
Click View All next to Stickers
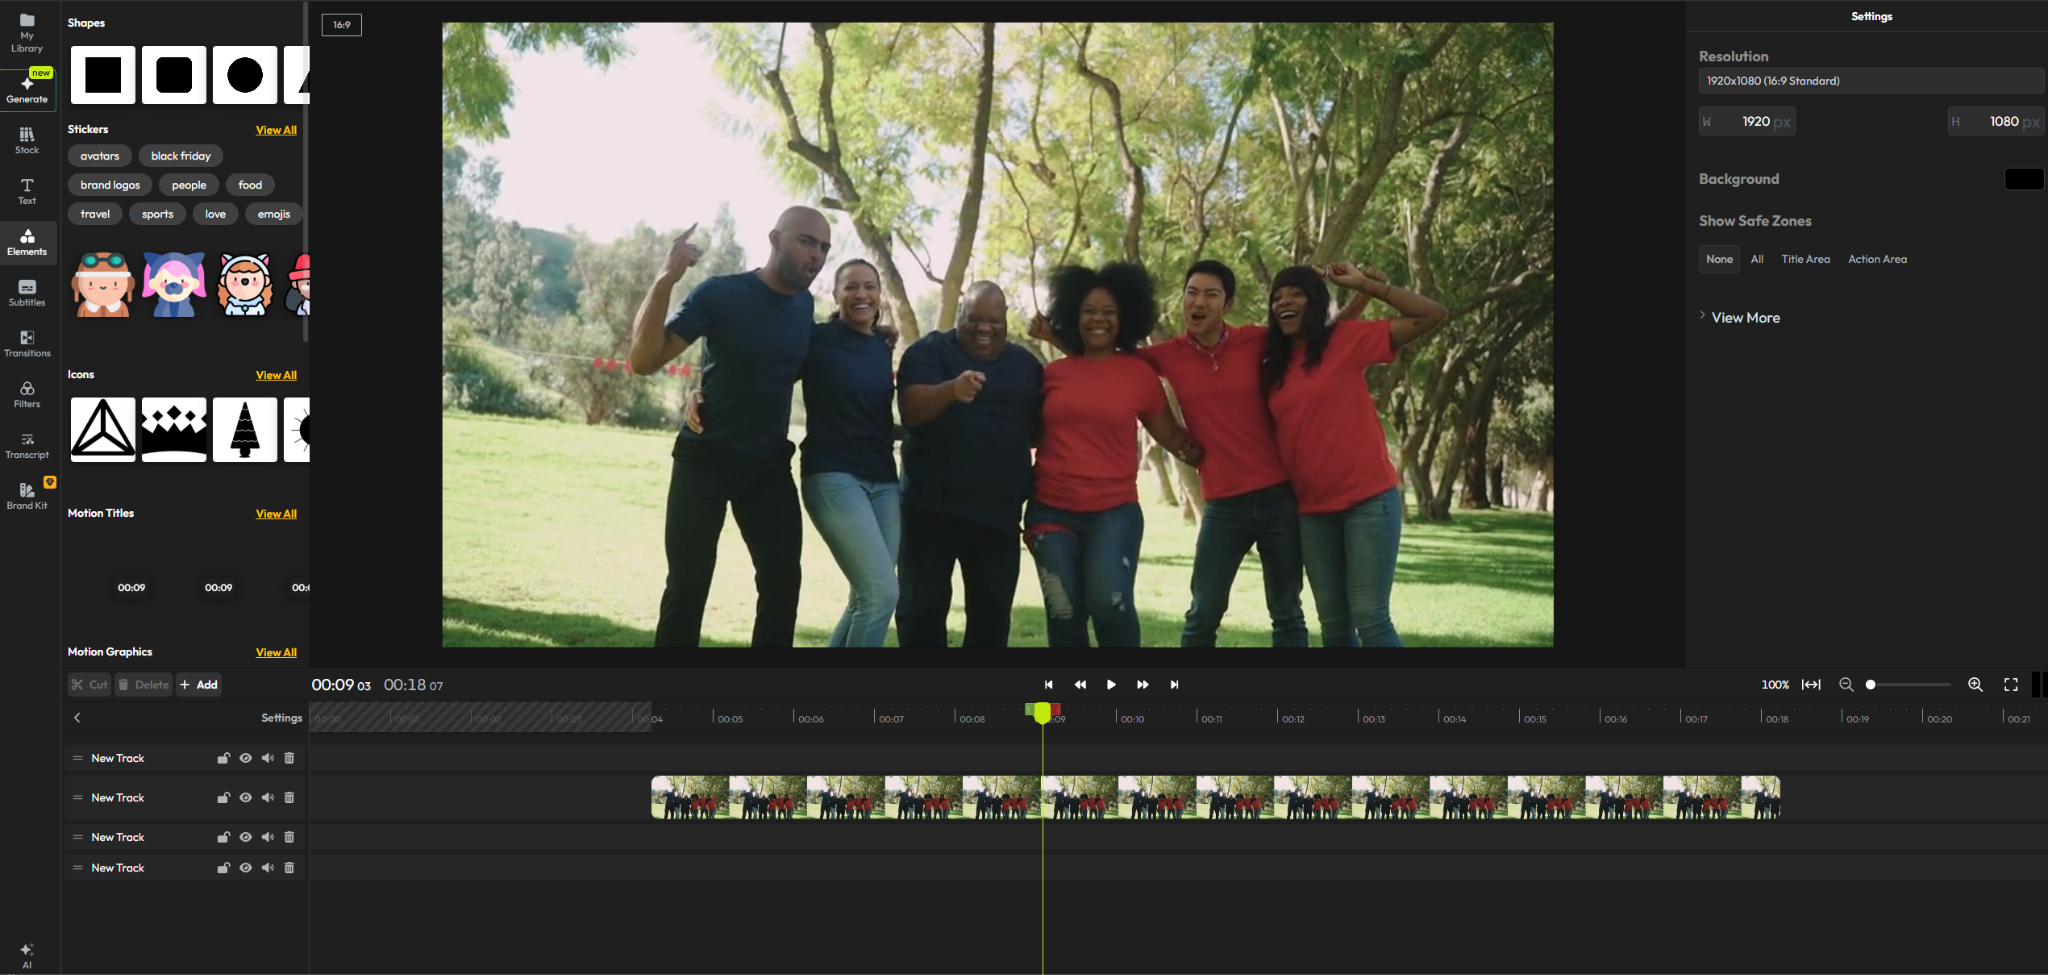tap(276, 130)
